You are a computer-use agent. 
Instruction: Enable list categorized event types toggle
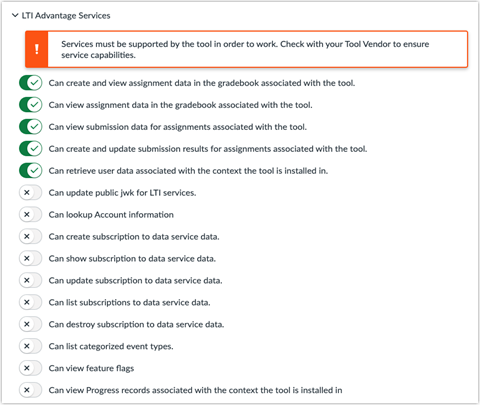31,346
